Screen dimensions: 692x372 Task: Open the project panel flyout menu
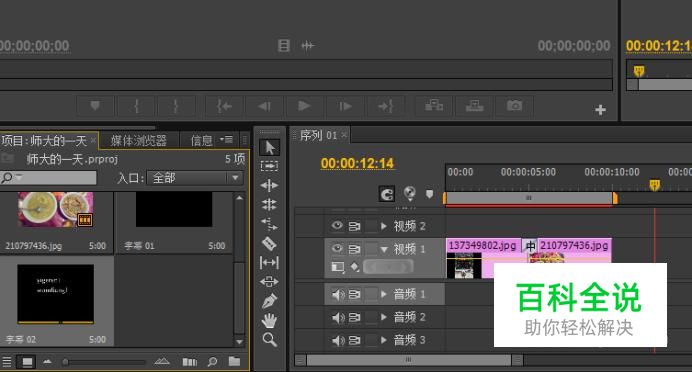(x=227, y=139)
